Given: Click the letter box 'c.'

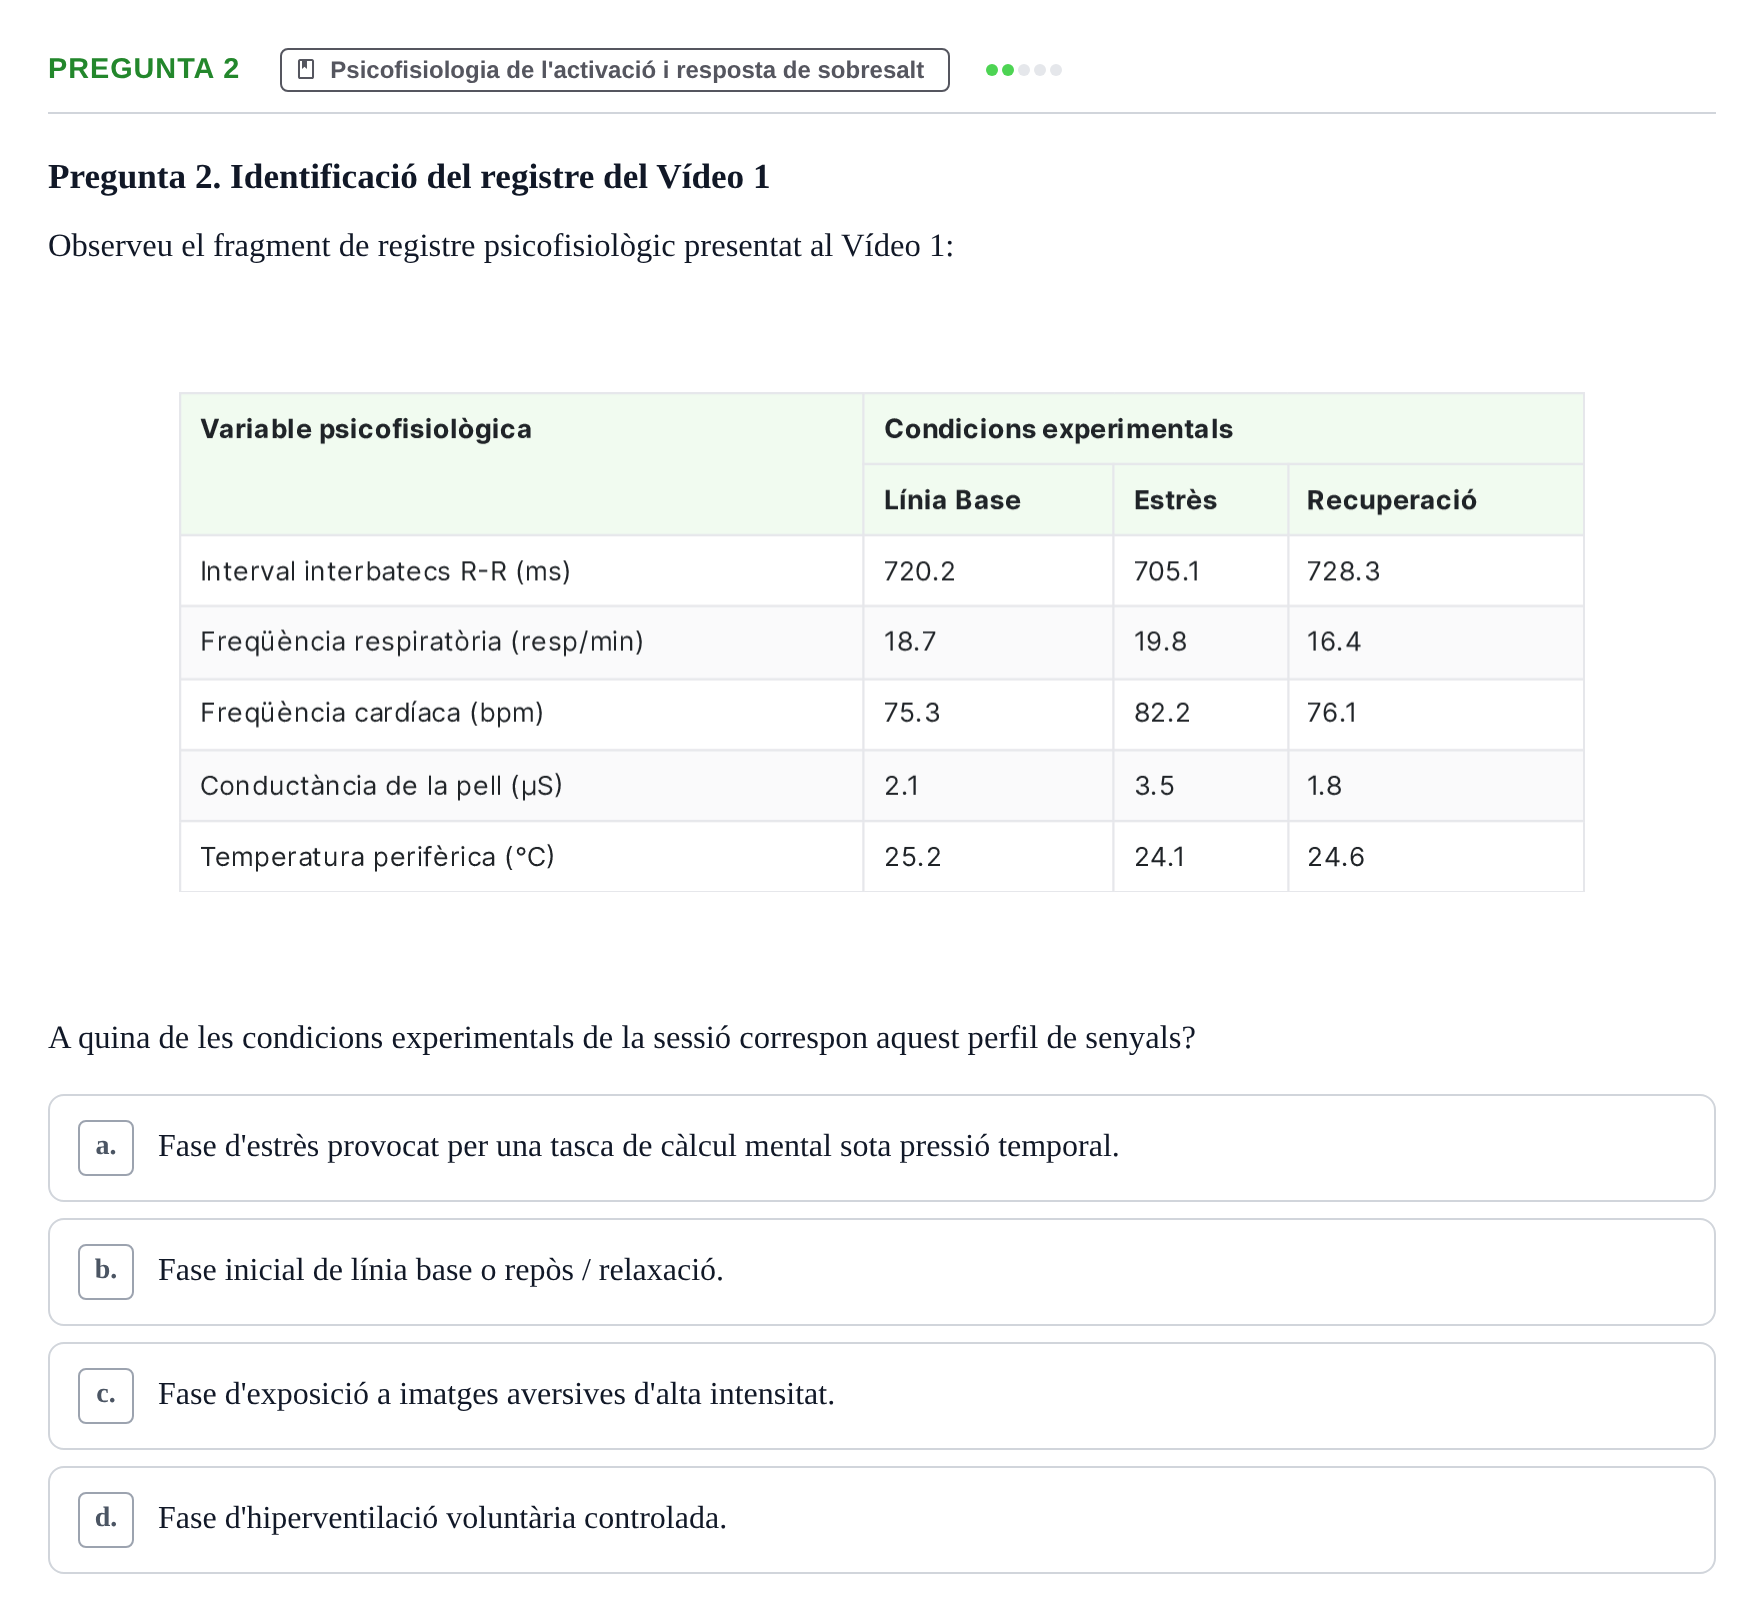Looking at the screenshot, I should pos(106,1395).
